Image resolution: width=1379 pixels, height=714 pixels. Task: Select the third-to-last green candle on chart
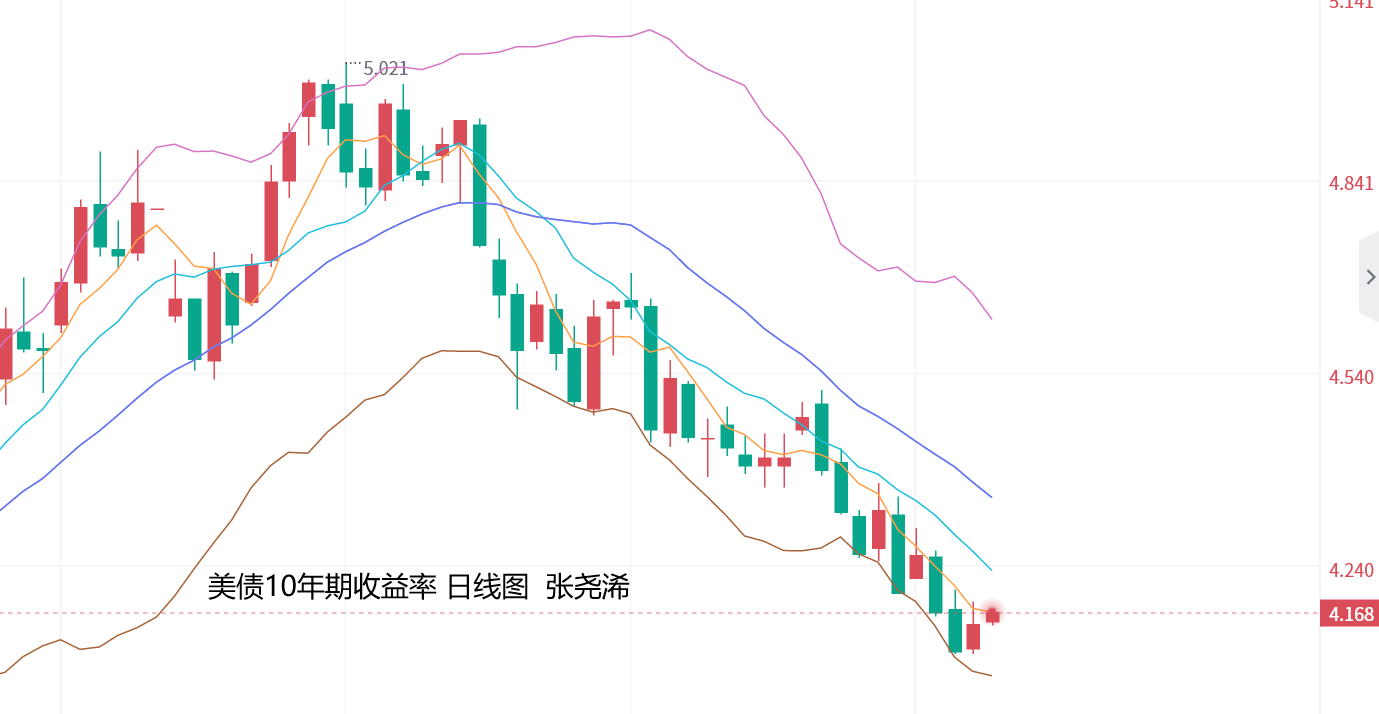[898, 553]
